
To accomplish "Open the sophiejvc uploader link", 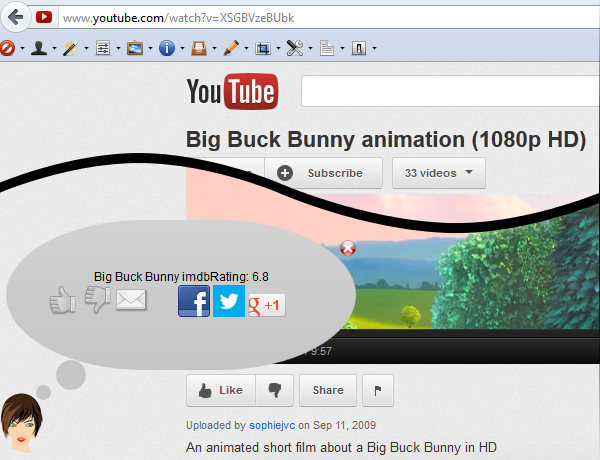I will coord(272,425).
